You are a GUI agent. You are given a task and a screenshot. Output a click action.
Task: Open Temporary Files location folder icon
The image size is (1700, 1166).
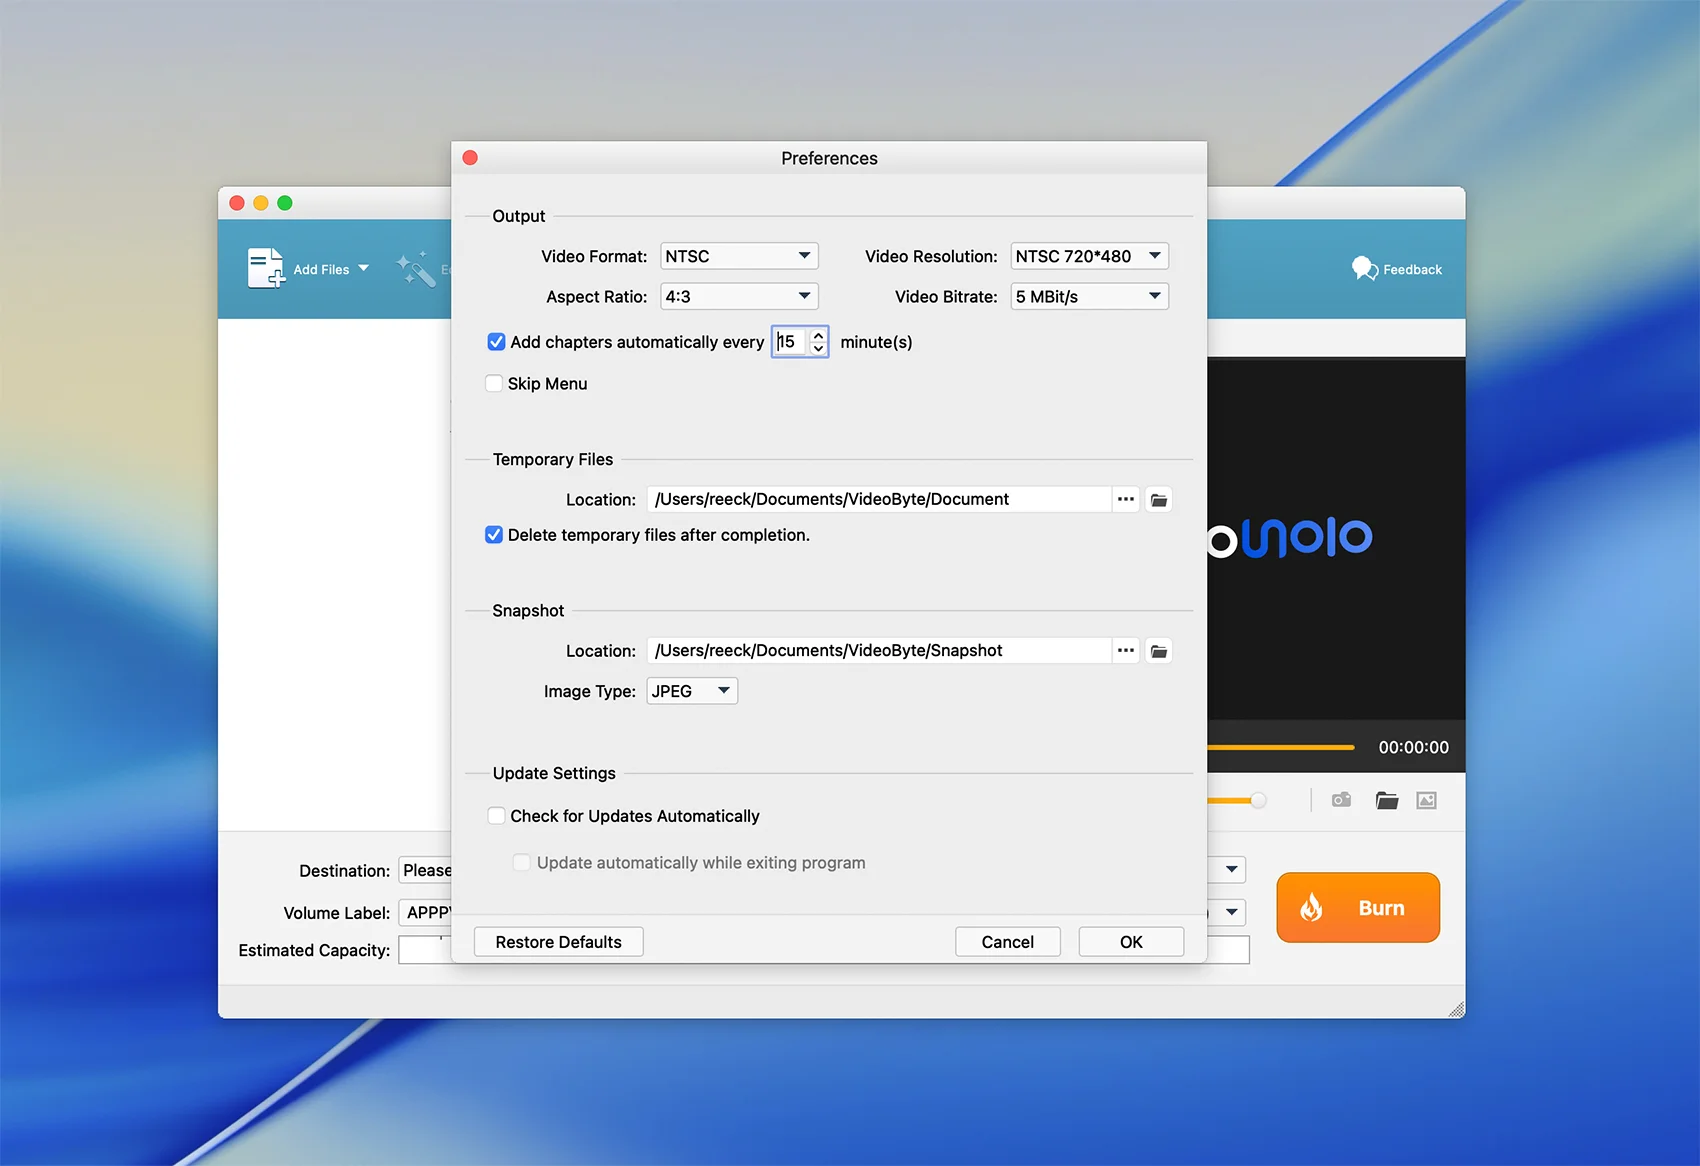(x=1159, y=500)
